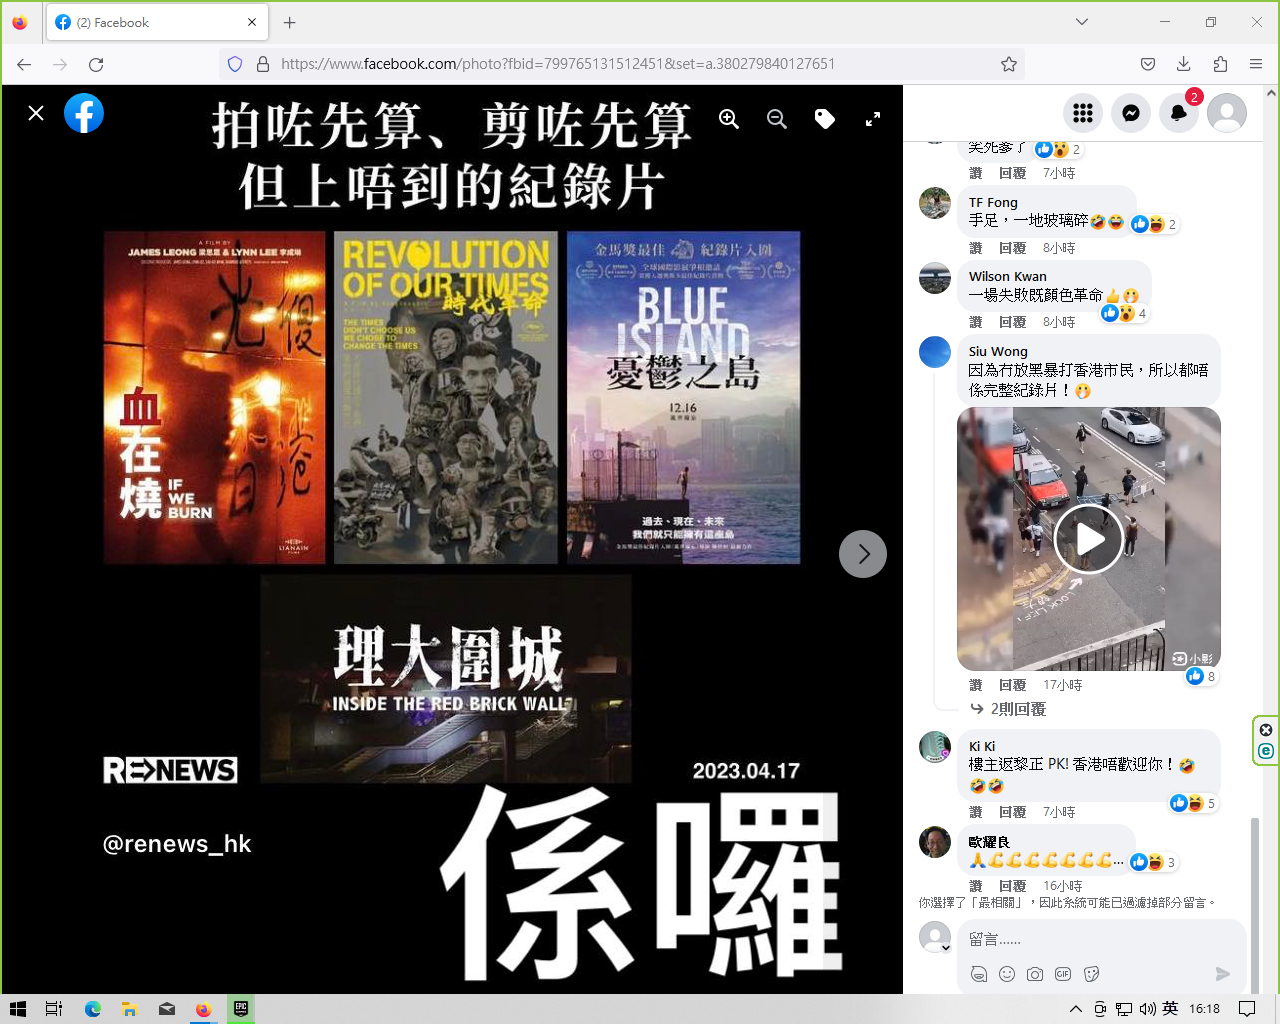Open the Windows Start menu
Image resolution: width=1280 pixels, height=1024 pixels.
[x=17, y=1009]
